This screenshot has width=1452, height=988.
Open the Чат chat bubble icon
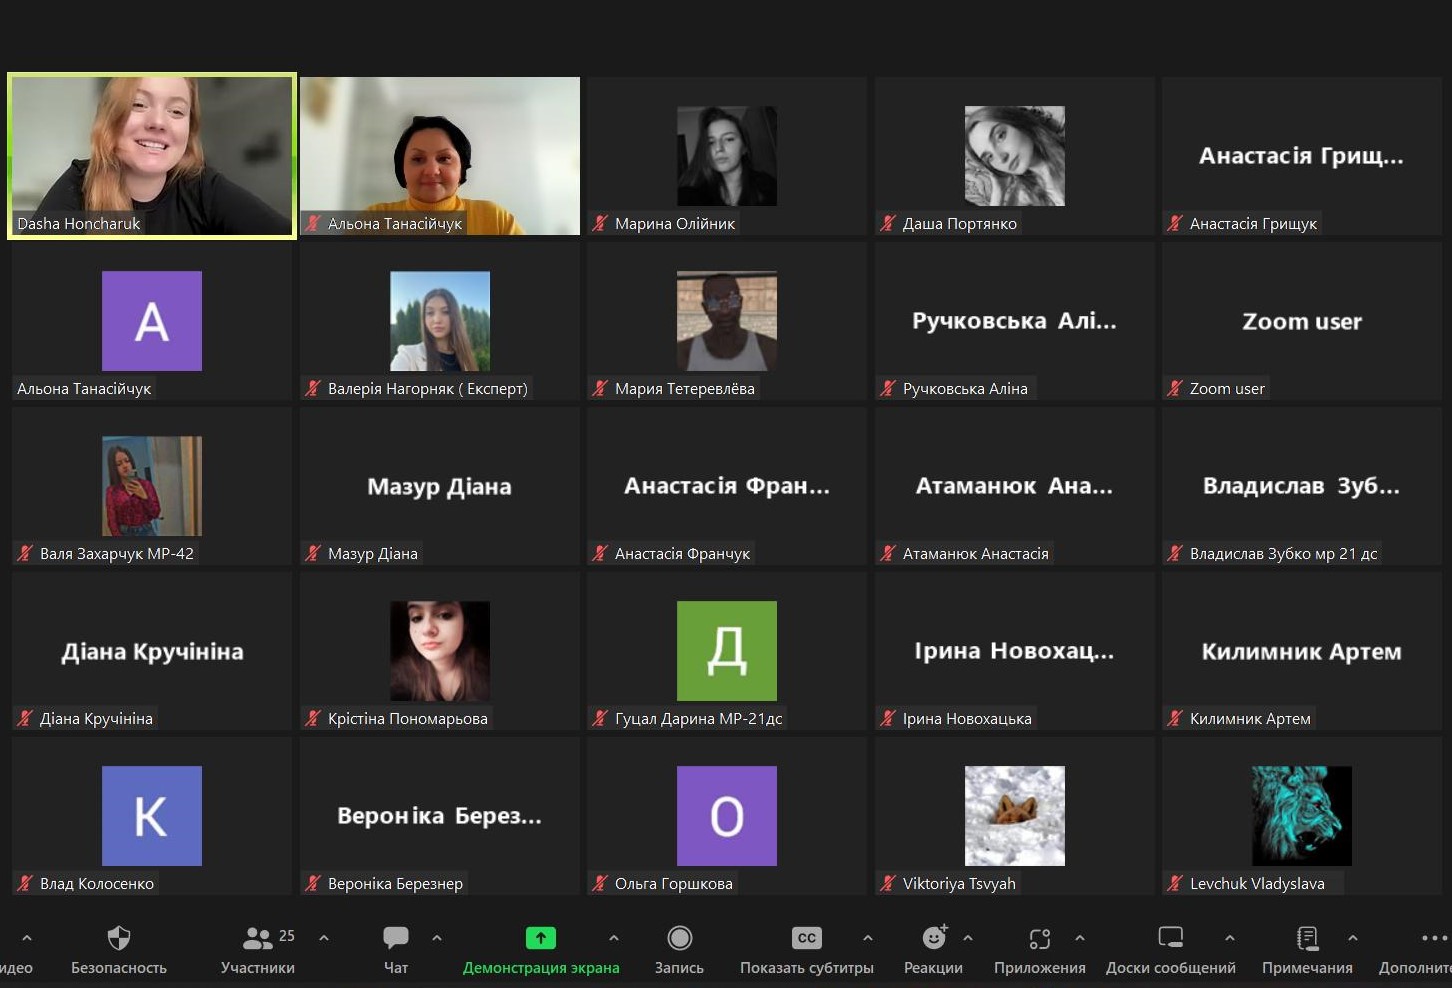coord(396,938)
